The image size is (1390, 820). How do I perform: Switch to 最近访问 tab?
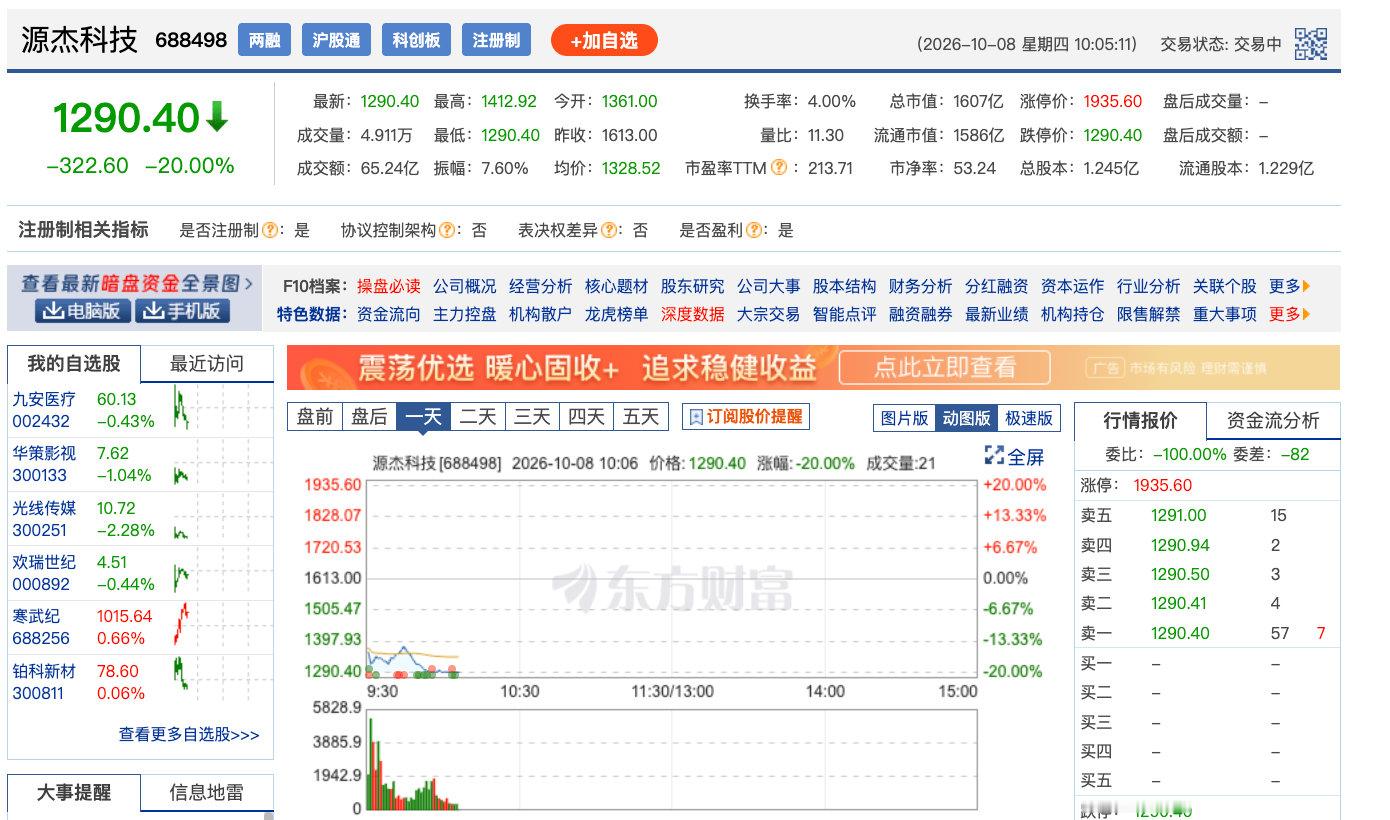(x=207, y=364)
